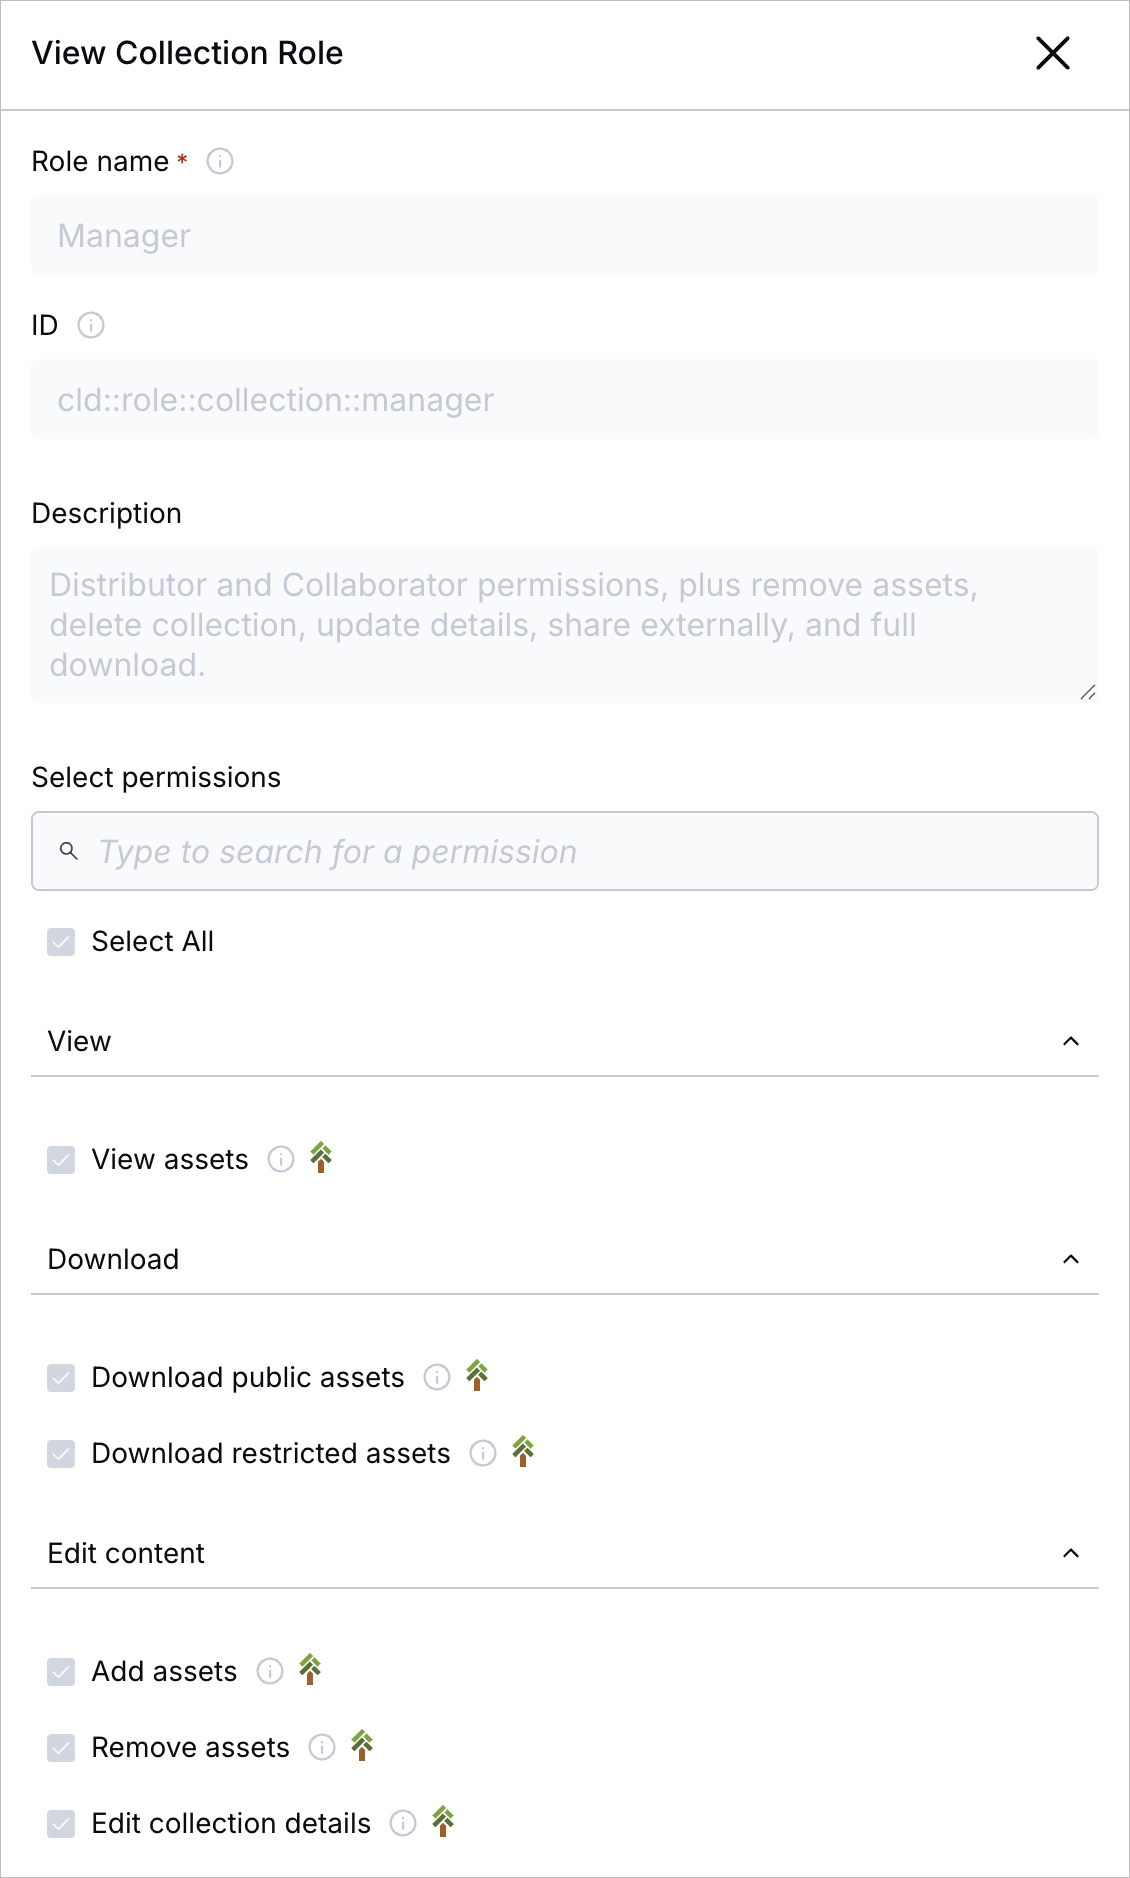Toggle the Select All checkbox
This screenshot has height=1878, width=1130.
(61, 942)
